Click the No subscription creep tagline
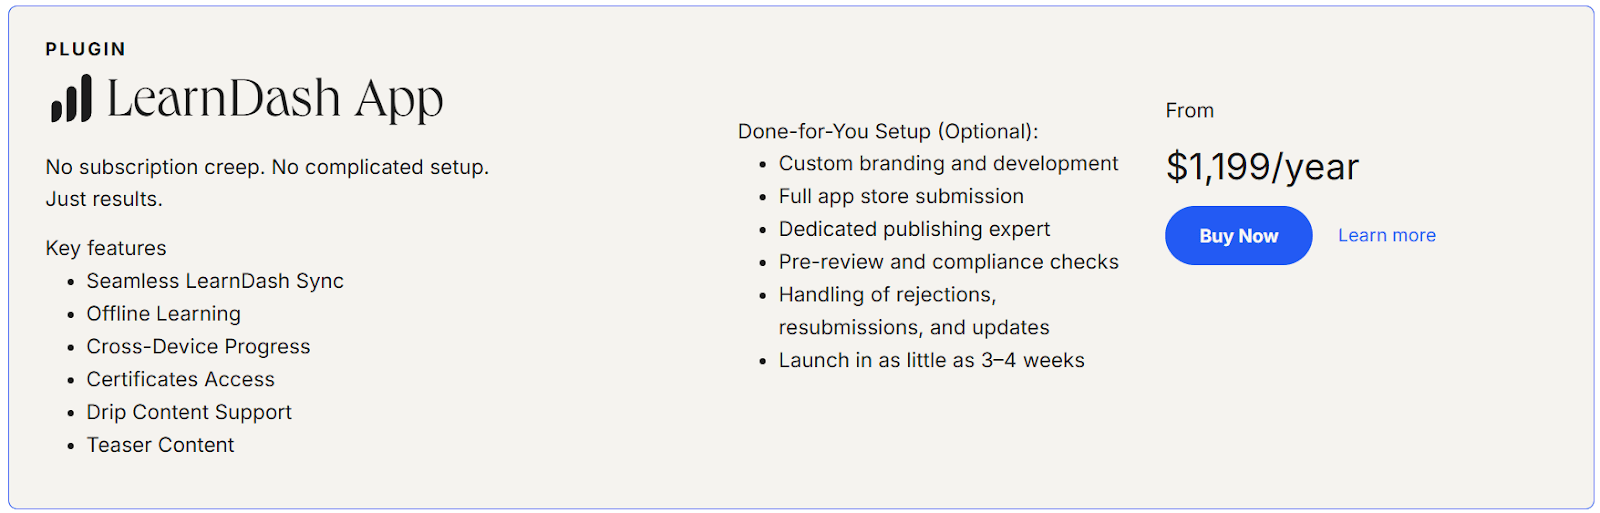The width and height of the screenshot is (1600, 513). [x=267, y=167]
